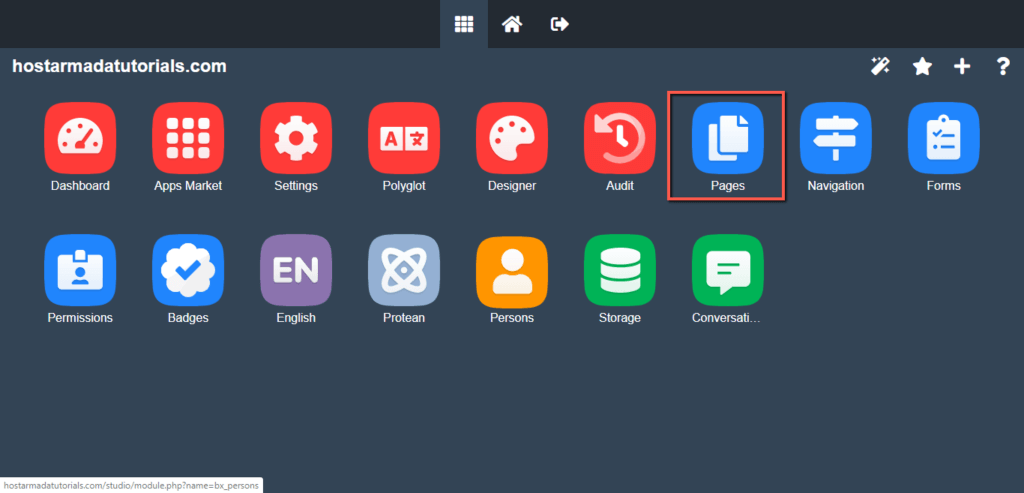Go to the home icon in the top bar
1024x493 pixels.
pos(511,24)
